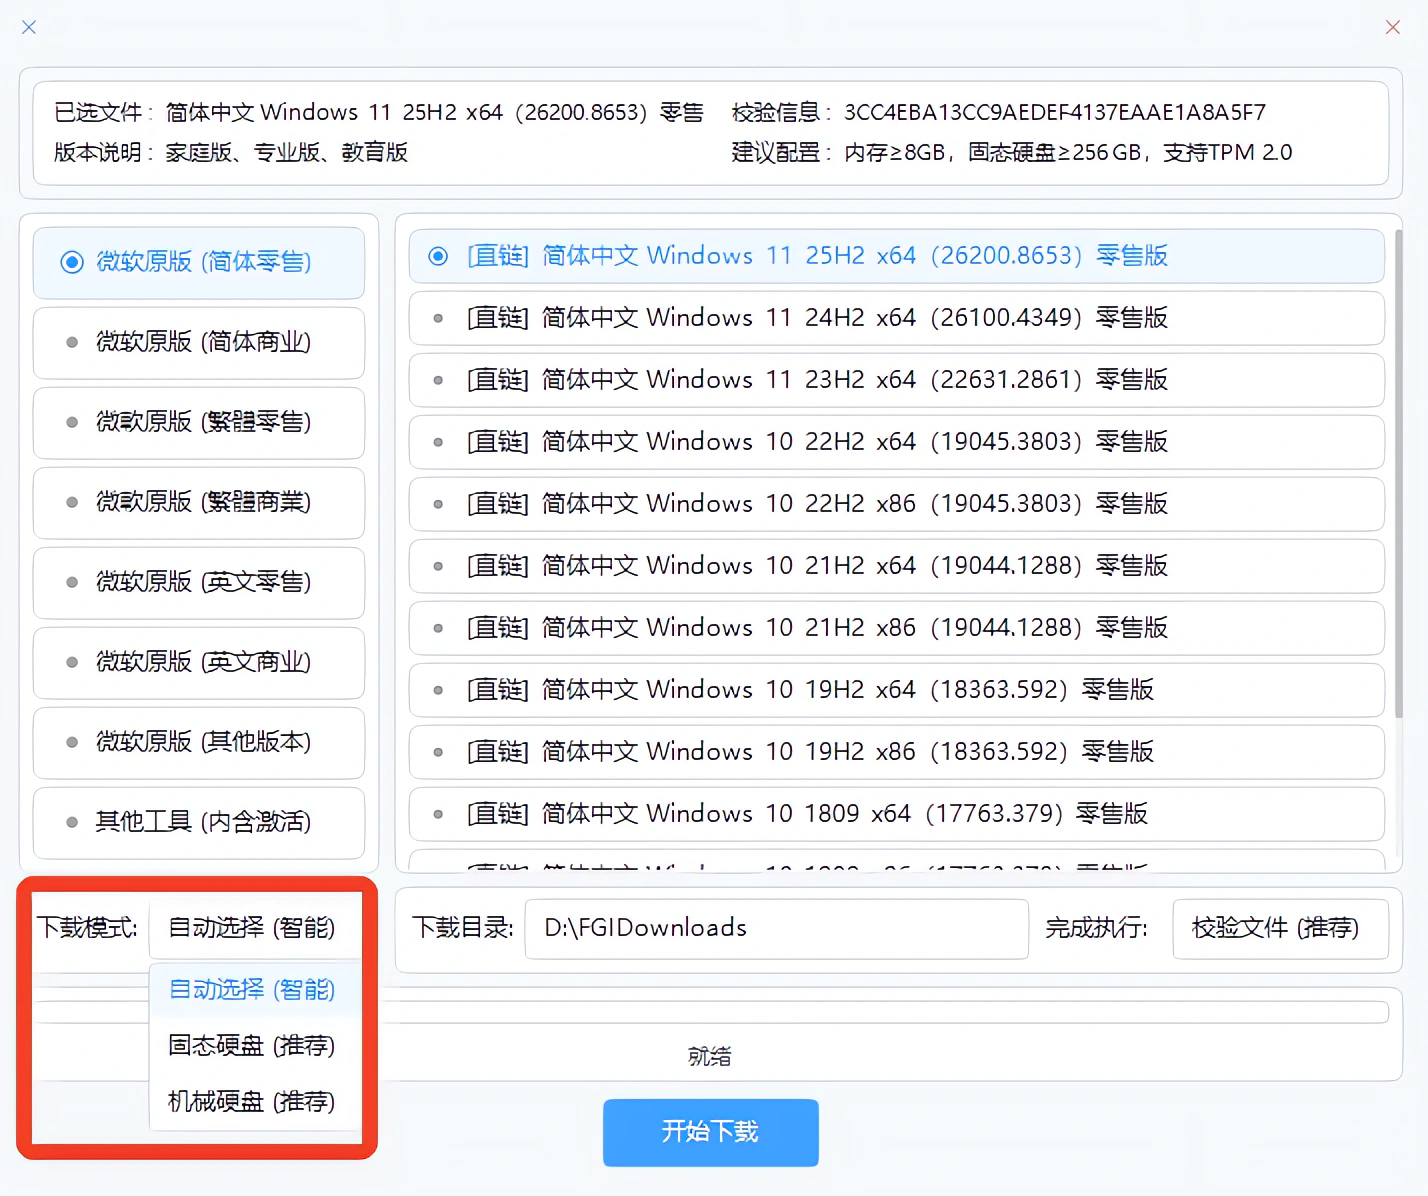Viewport: 1428px width, 1196px height.
Task: Click the blue X icon at top-left
Action: (29, 27)
